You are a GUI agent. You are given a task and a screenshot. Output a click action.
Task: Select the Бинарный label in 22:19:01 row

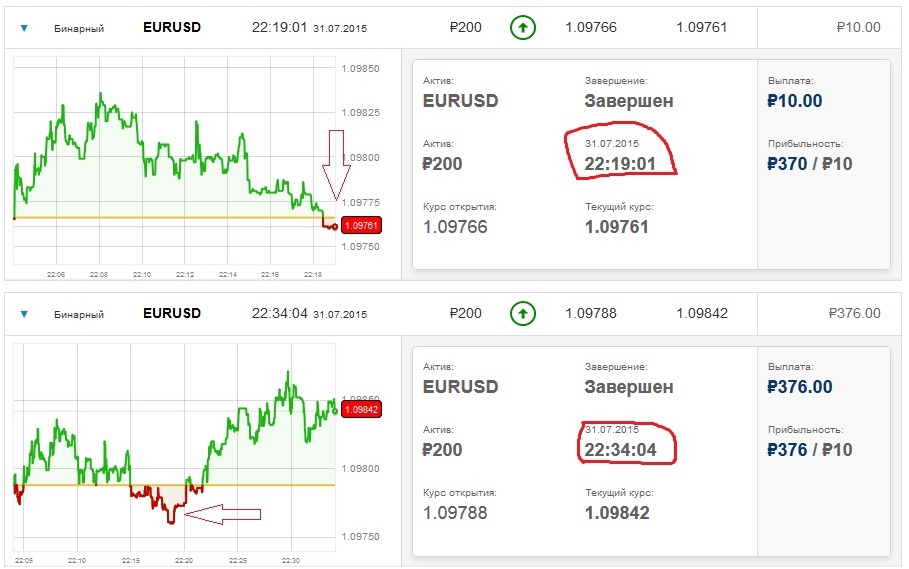(x=79, y=28)
